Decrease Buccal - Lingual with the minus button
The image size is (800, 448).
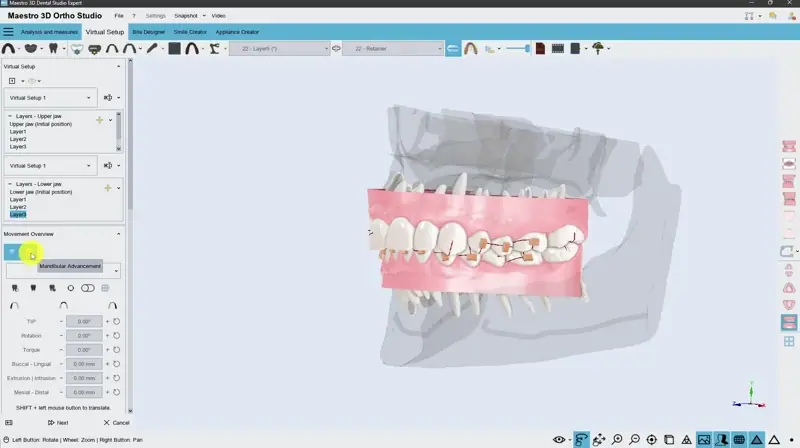[61, 364]
